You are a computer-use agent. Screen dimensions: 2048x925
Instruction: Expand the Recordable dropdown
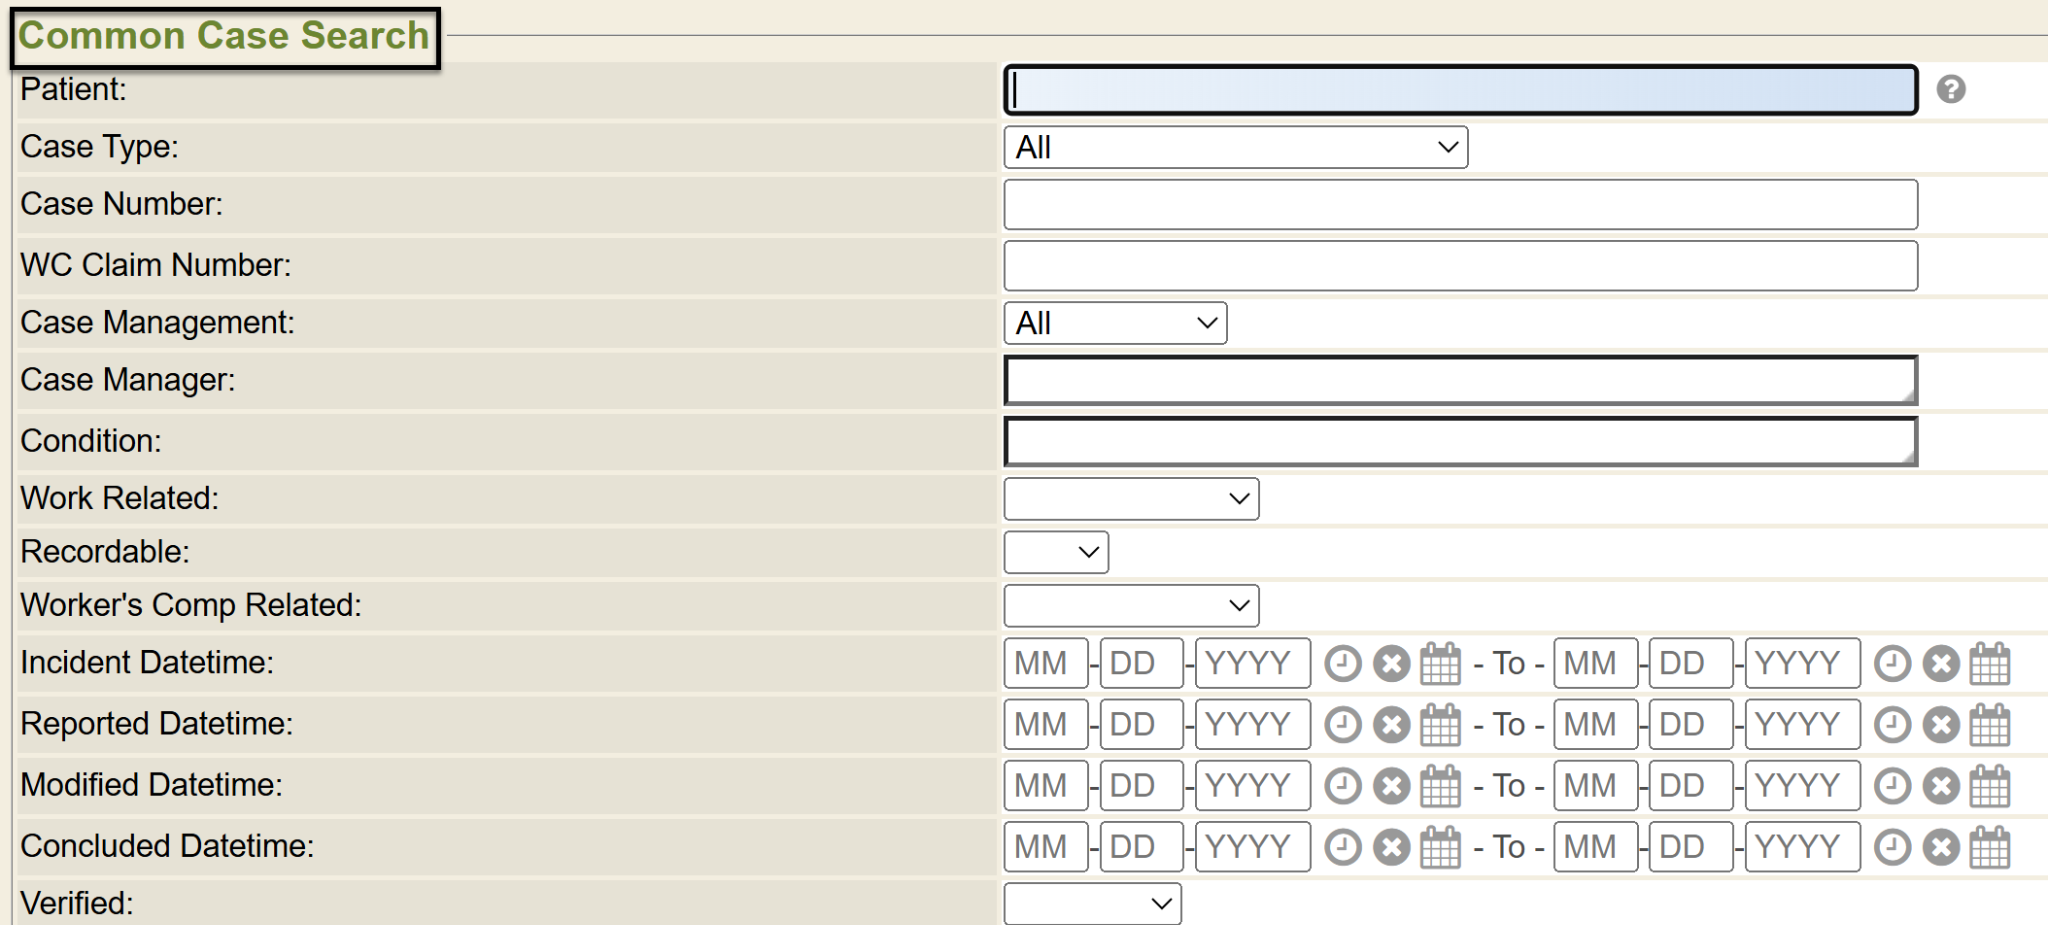1056,552
